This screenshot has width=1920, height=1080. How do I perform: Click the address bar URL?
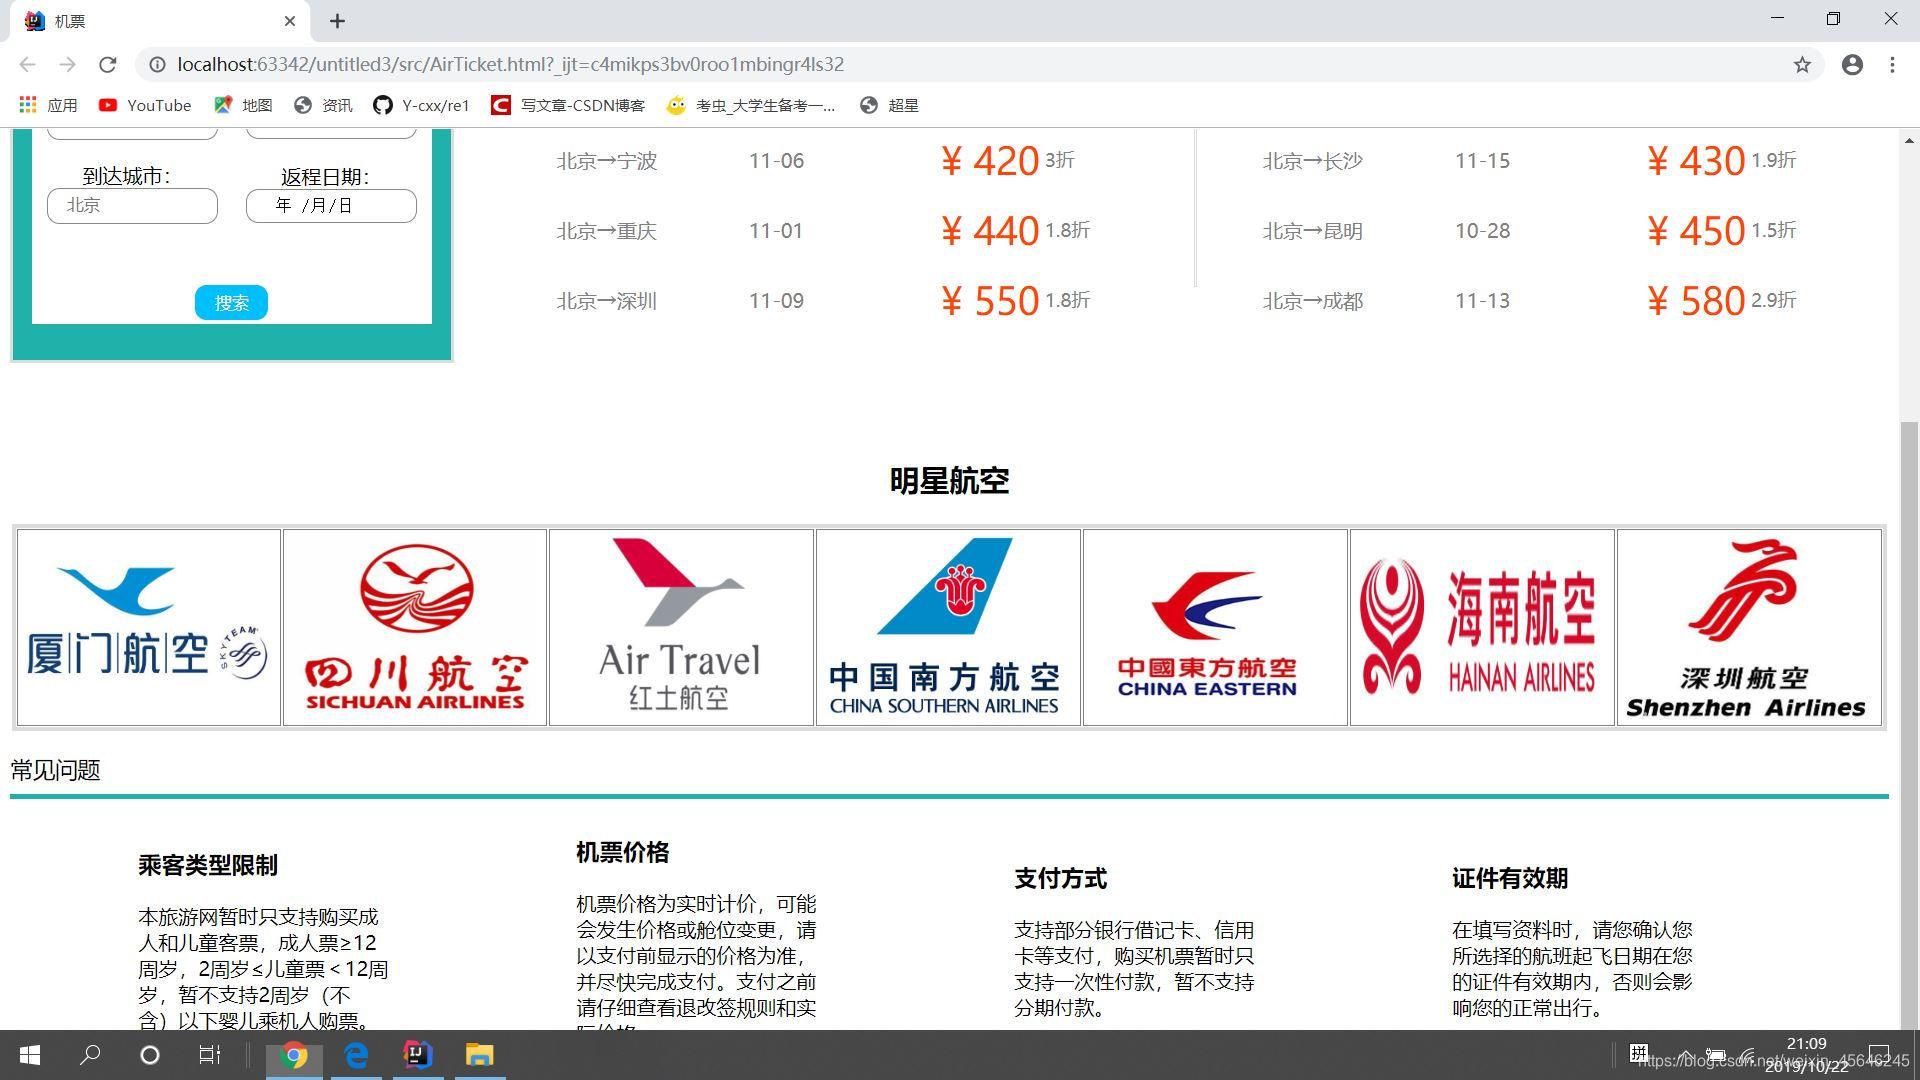(x=510, y=64)
